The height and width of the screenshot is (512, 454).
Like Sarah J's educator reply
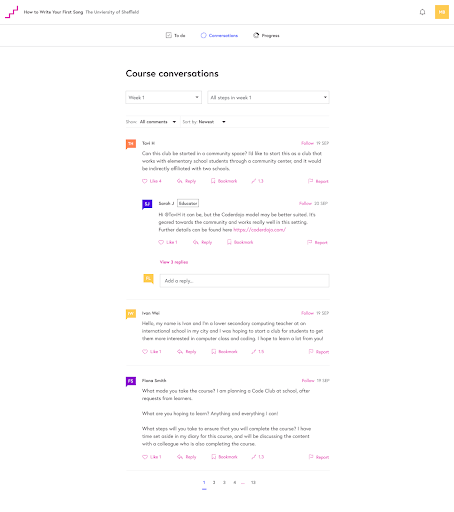point(168,242)
